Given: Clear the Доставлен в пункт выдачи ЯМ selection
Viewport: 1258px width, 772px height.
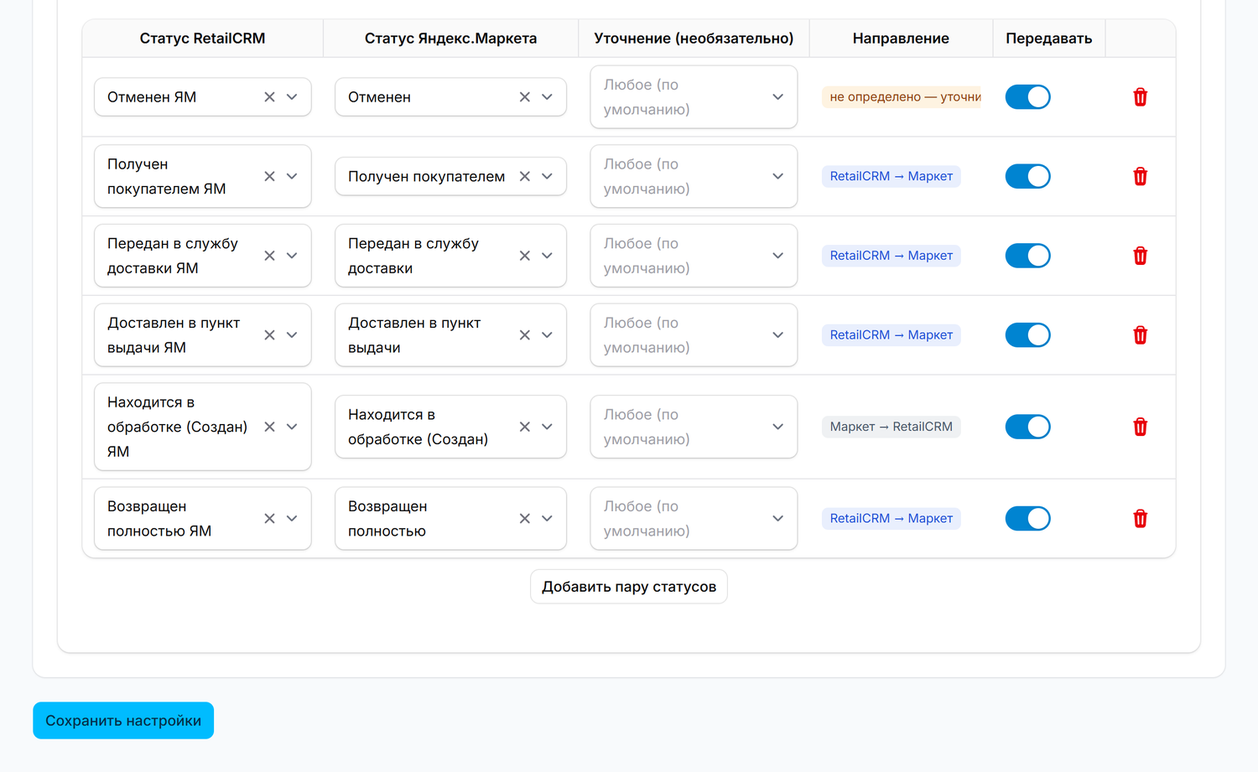Looking at the screenshot, I should point(269,335).
